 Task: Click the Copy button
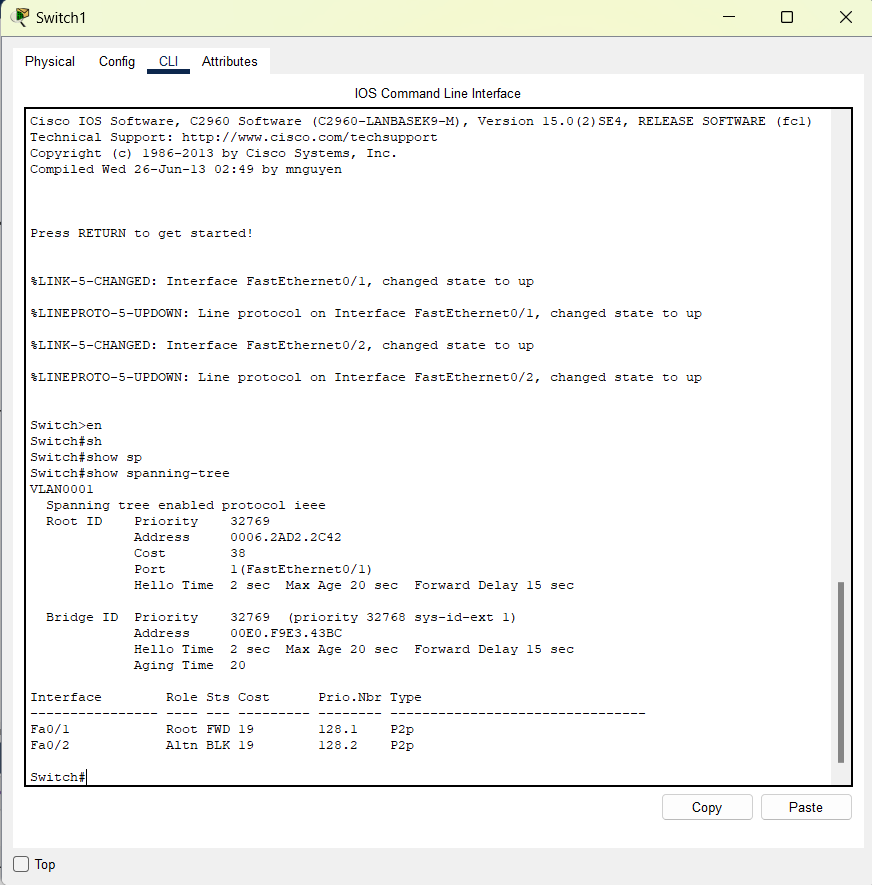point(707,807)
